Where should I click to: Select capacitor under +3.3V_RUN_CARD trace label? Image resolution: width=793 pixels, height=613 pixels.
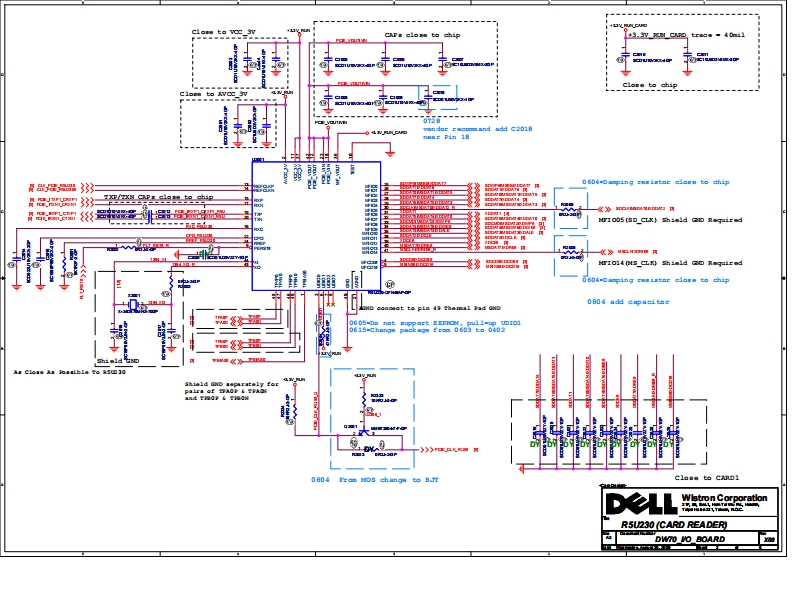[x=623, y=56]
